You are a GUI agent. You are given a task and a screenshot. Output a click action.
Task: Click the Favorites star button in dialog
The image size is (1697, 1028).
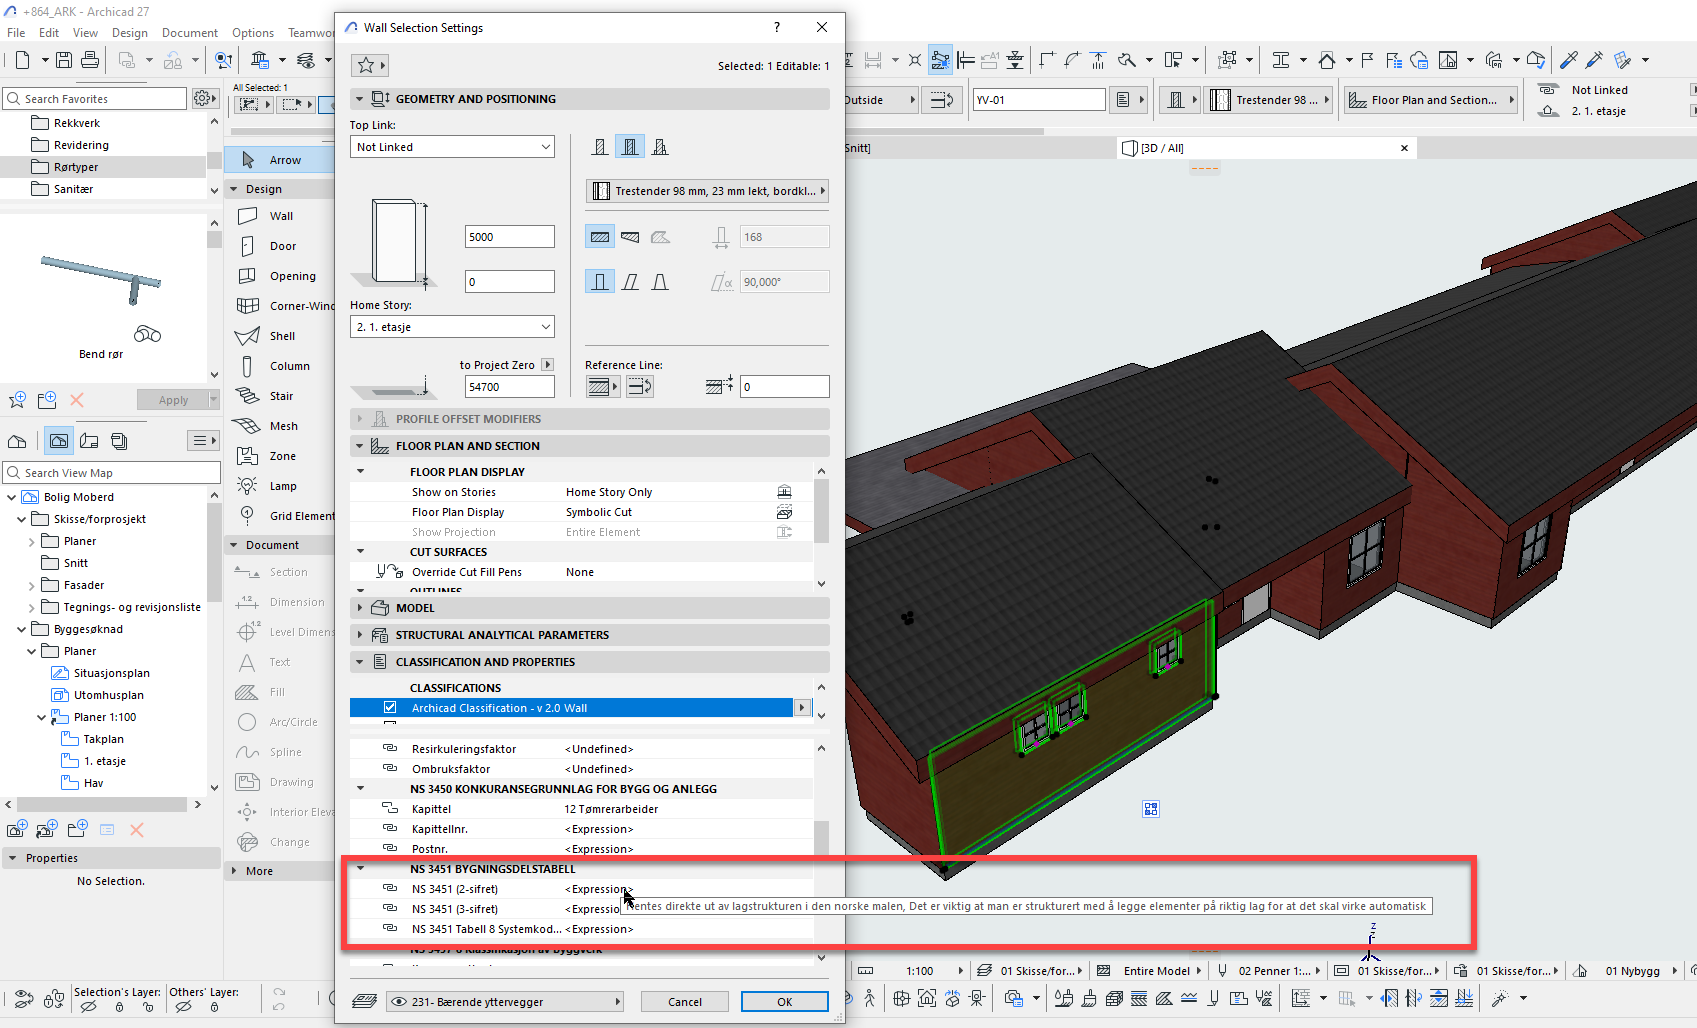[367, 66]
